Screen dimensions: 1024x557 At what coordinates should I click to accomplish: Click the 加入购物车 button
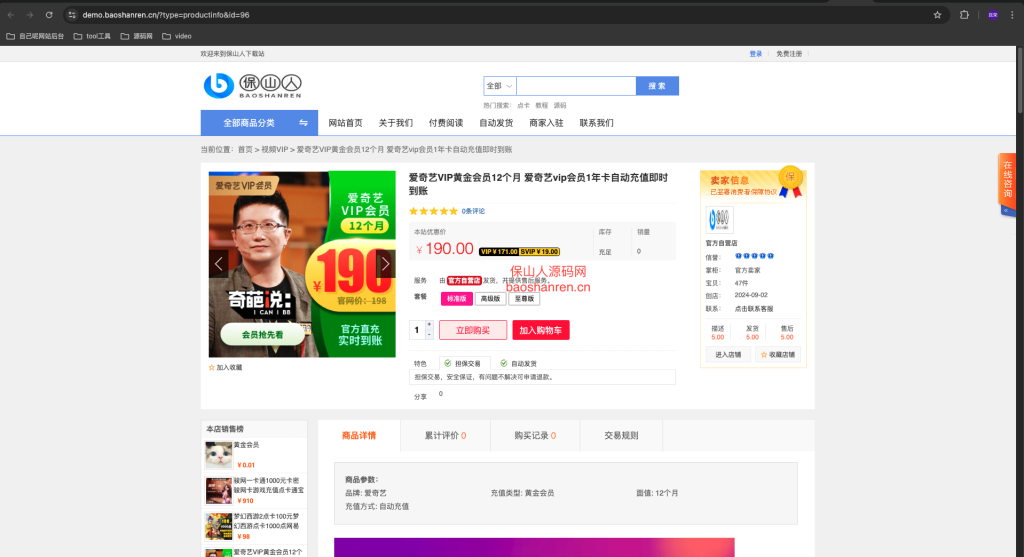pos(541,330)
